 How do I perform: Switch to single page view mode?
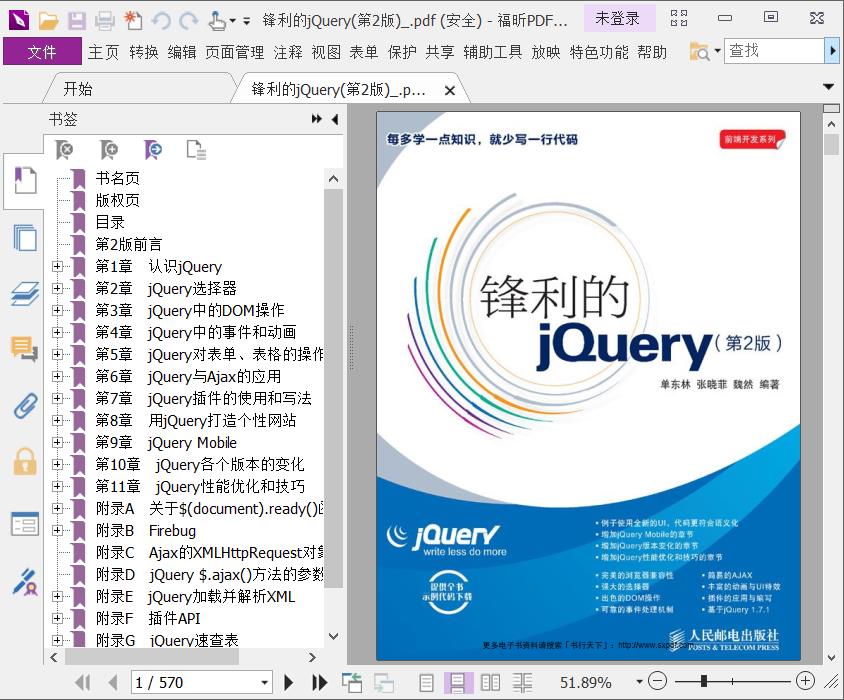(426, 683)
